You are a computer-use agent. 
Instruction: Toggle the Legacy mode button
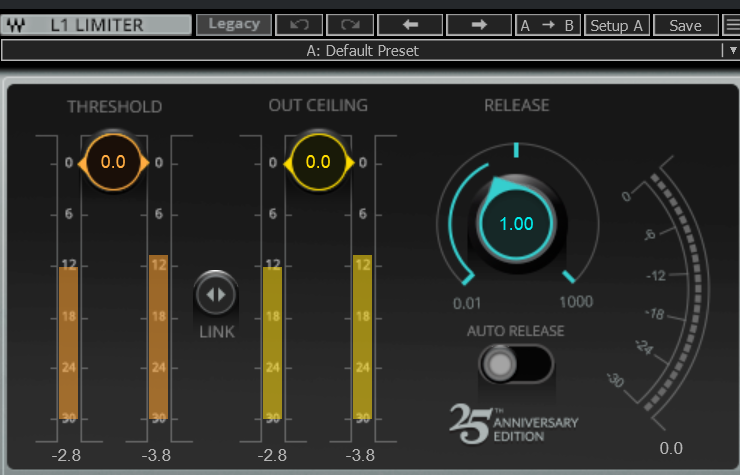pyautogui.click(x=234, y=24)
